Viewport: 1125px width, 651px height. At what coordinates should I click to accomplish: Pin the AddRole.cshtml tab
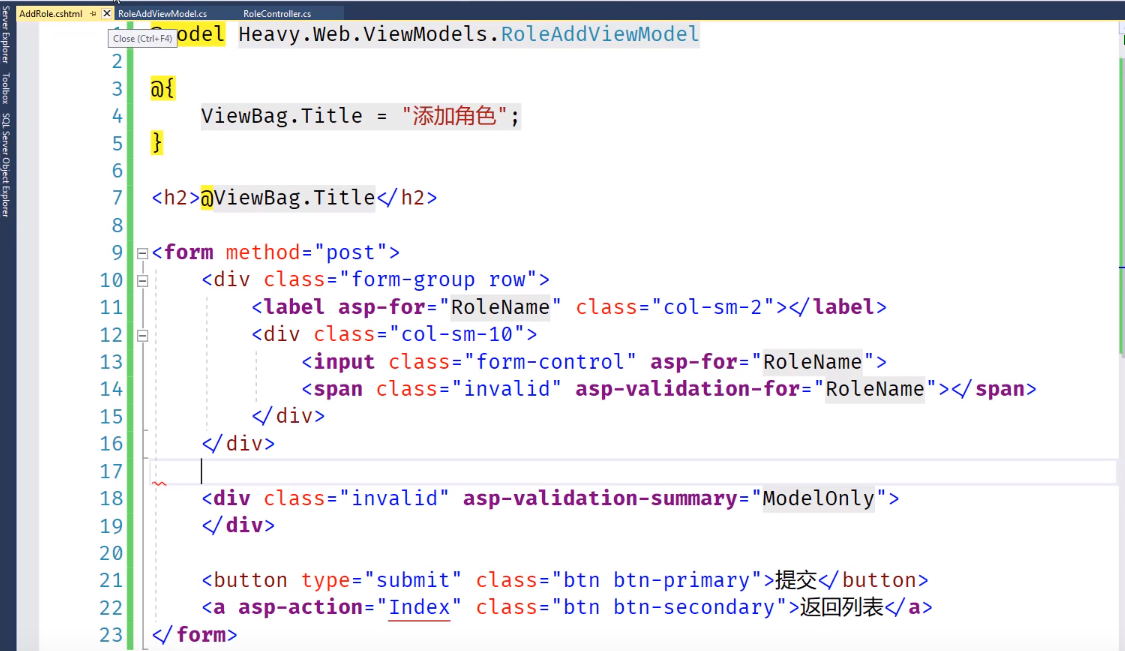[93, 14]
